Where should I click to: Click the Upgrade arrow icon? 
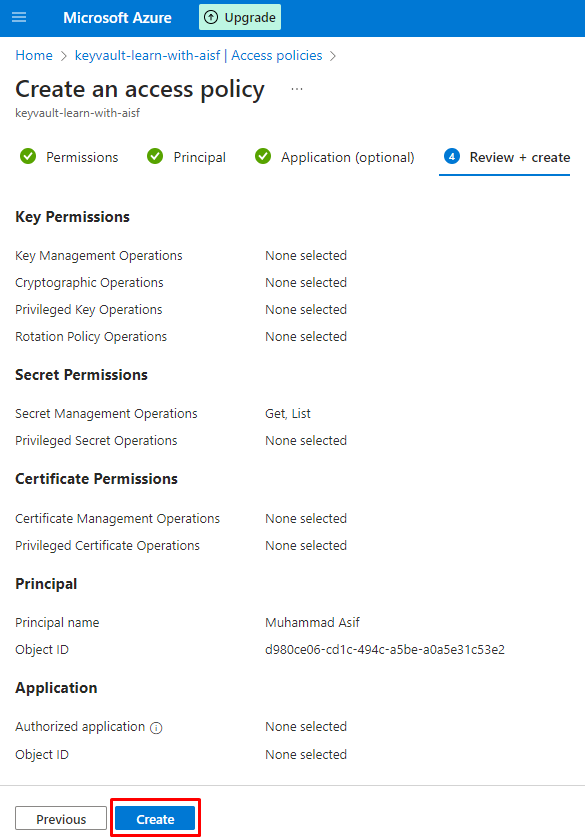pyautogui.click(x=211, y=17)
